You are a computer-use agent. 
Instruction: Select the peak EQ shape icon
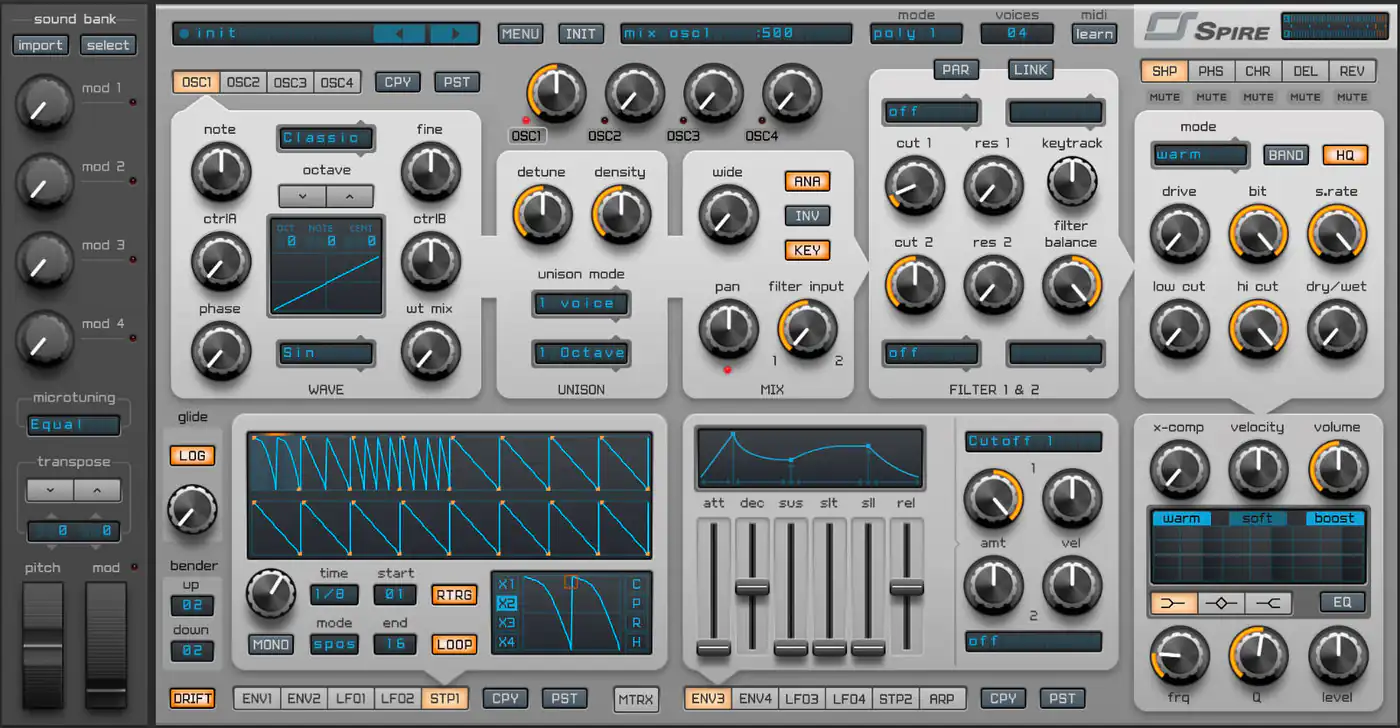point(1221,603)
